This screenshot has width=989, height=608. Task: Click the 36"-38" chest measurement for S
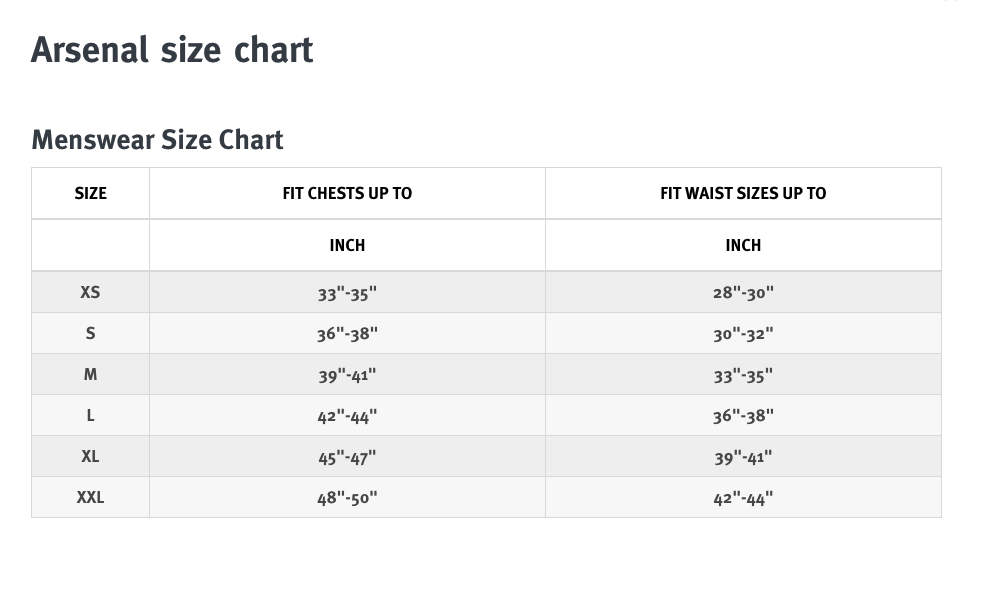pyautogui.click(x=348, y=334)
